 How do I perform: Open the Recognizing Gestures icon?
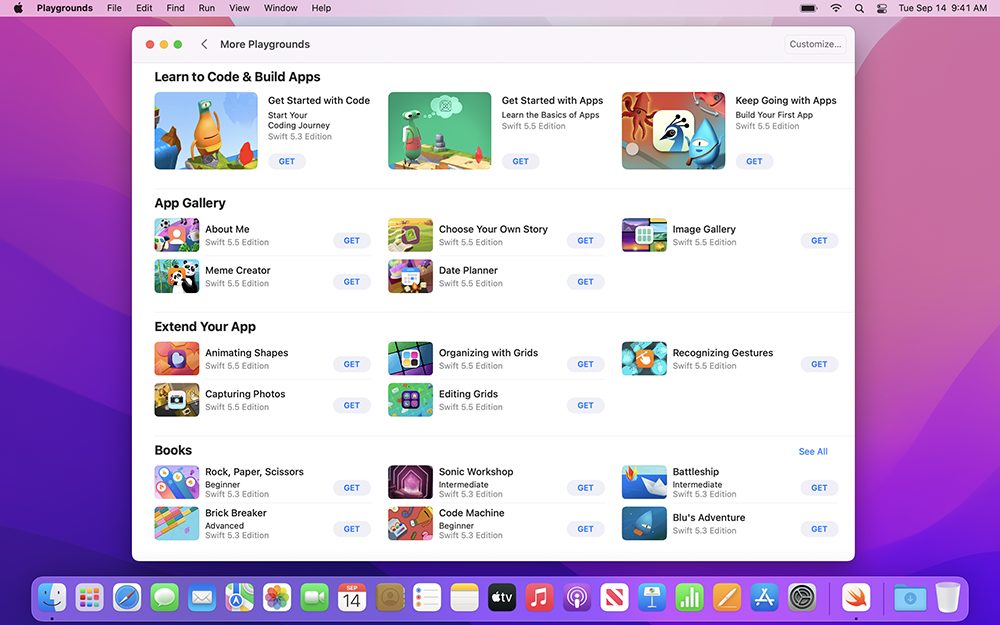click(x=644, y=359)
